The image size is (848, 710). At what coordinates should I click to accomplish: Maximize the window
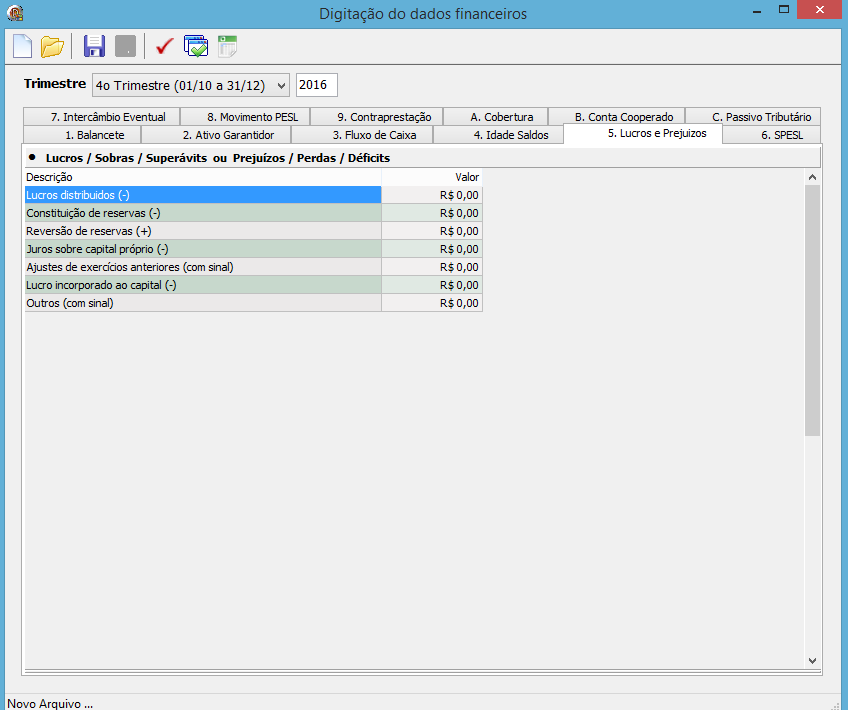coord(784,10)
